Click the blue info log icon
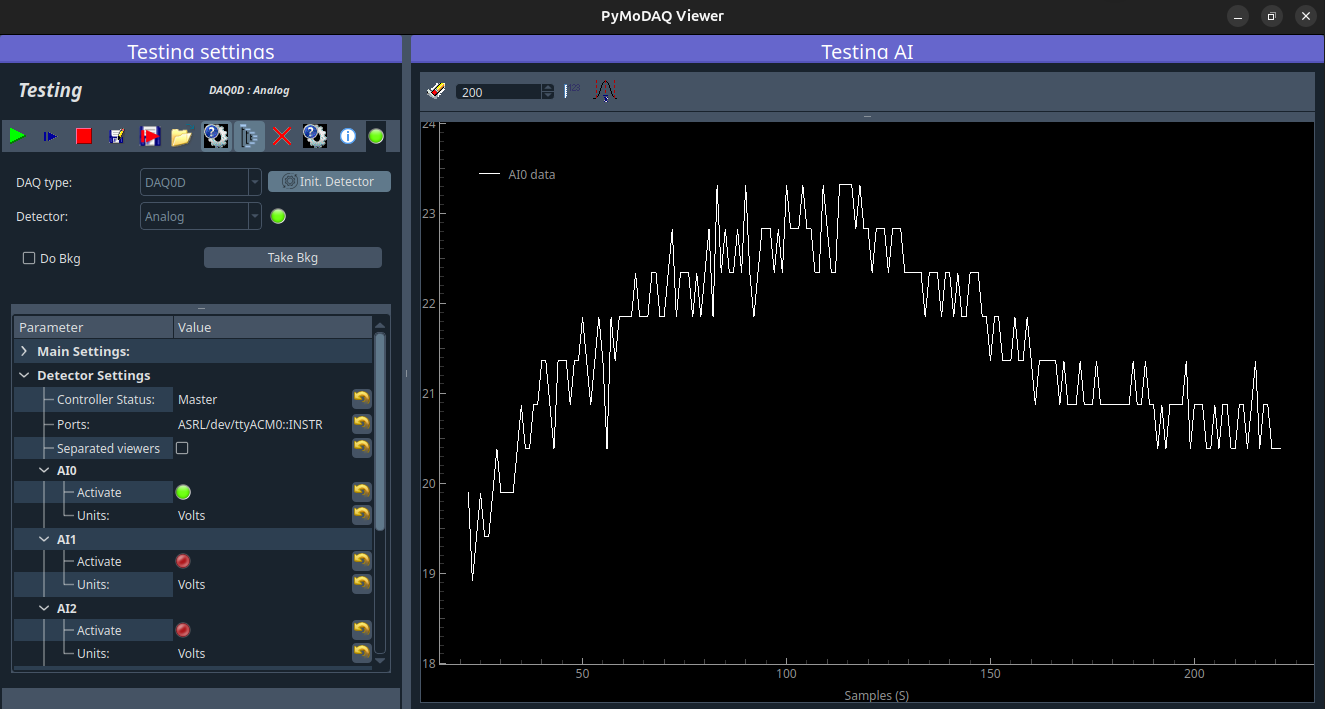This screenshot has height=709, width=1325. click(x=348, y=136)
